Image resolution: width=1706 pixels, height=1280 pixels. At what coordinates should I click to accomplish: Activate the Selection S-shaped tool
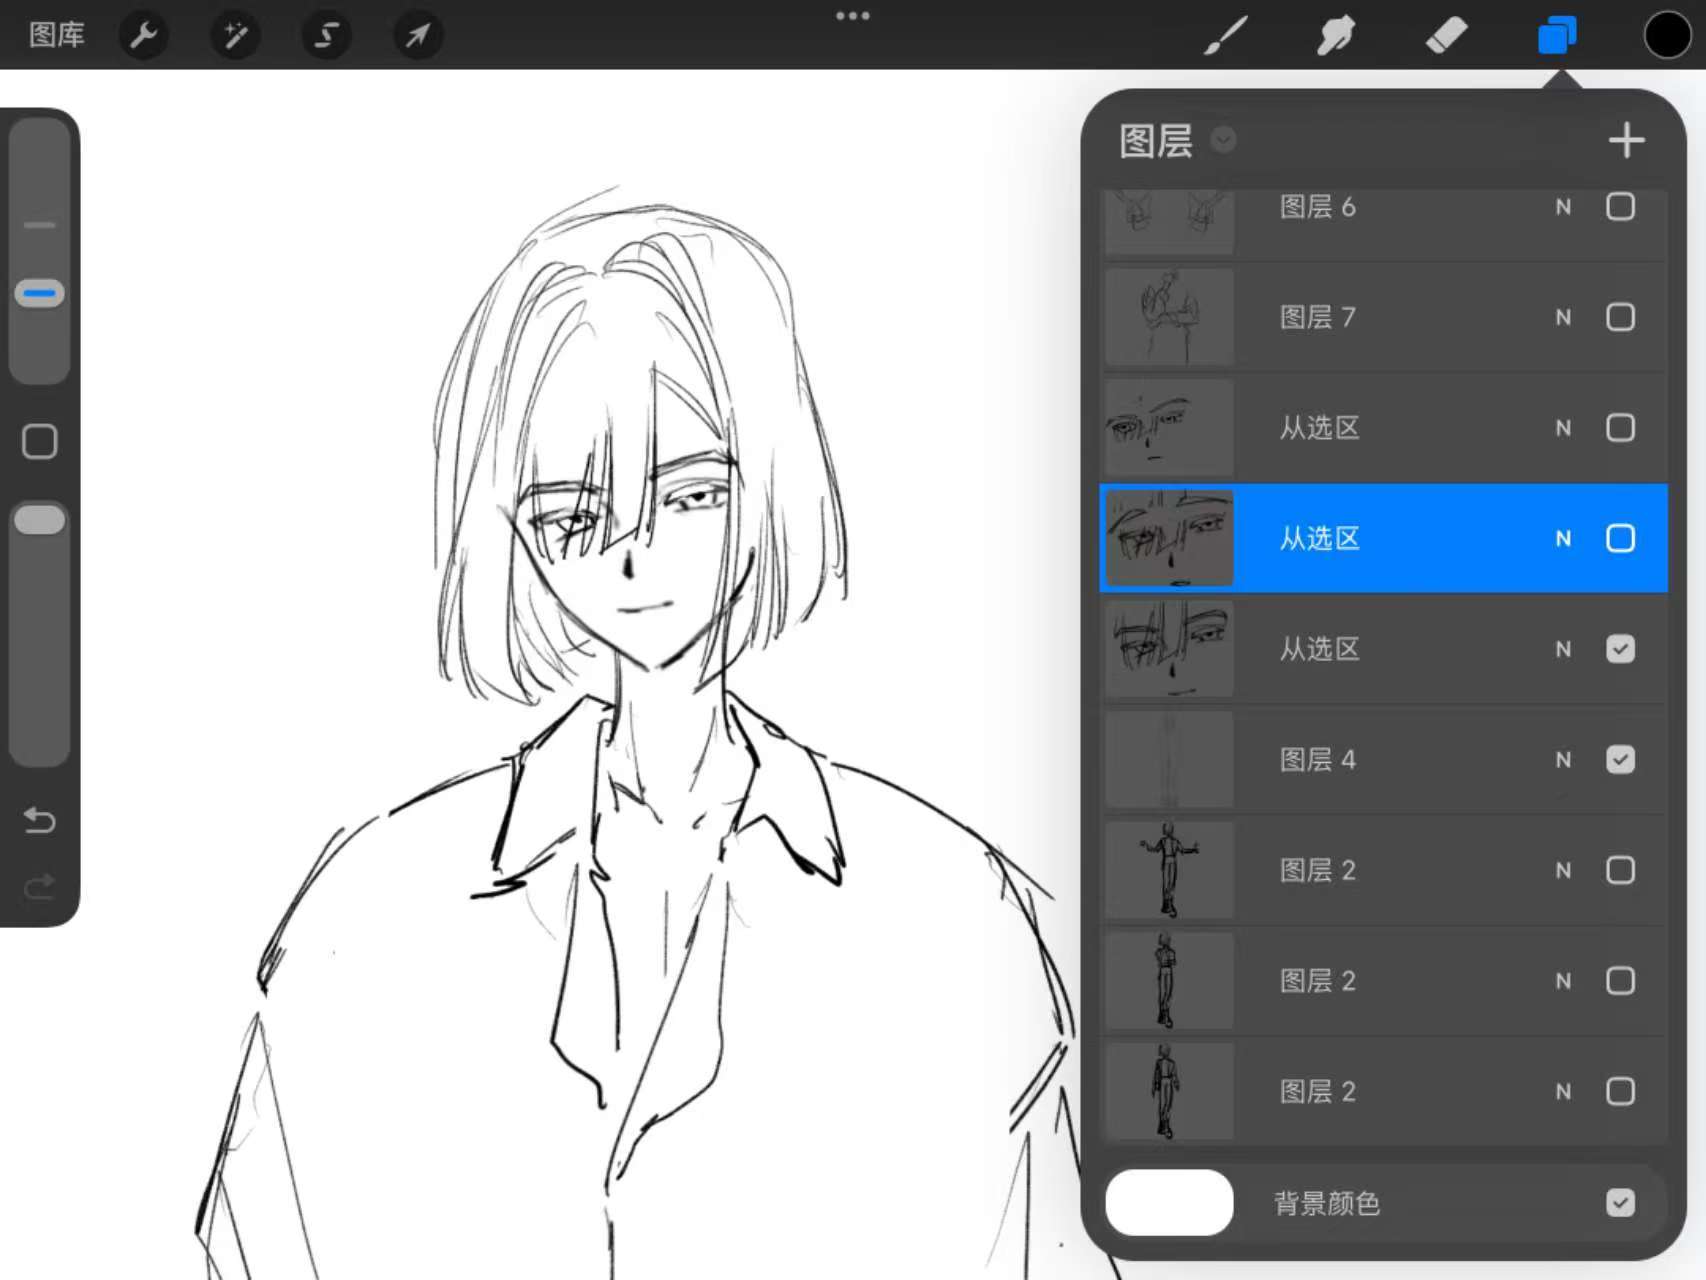[327, 36]
